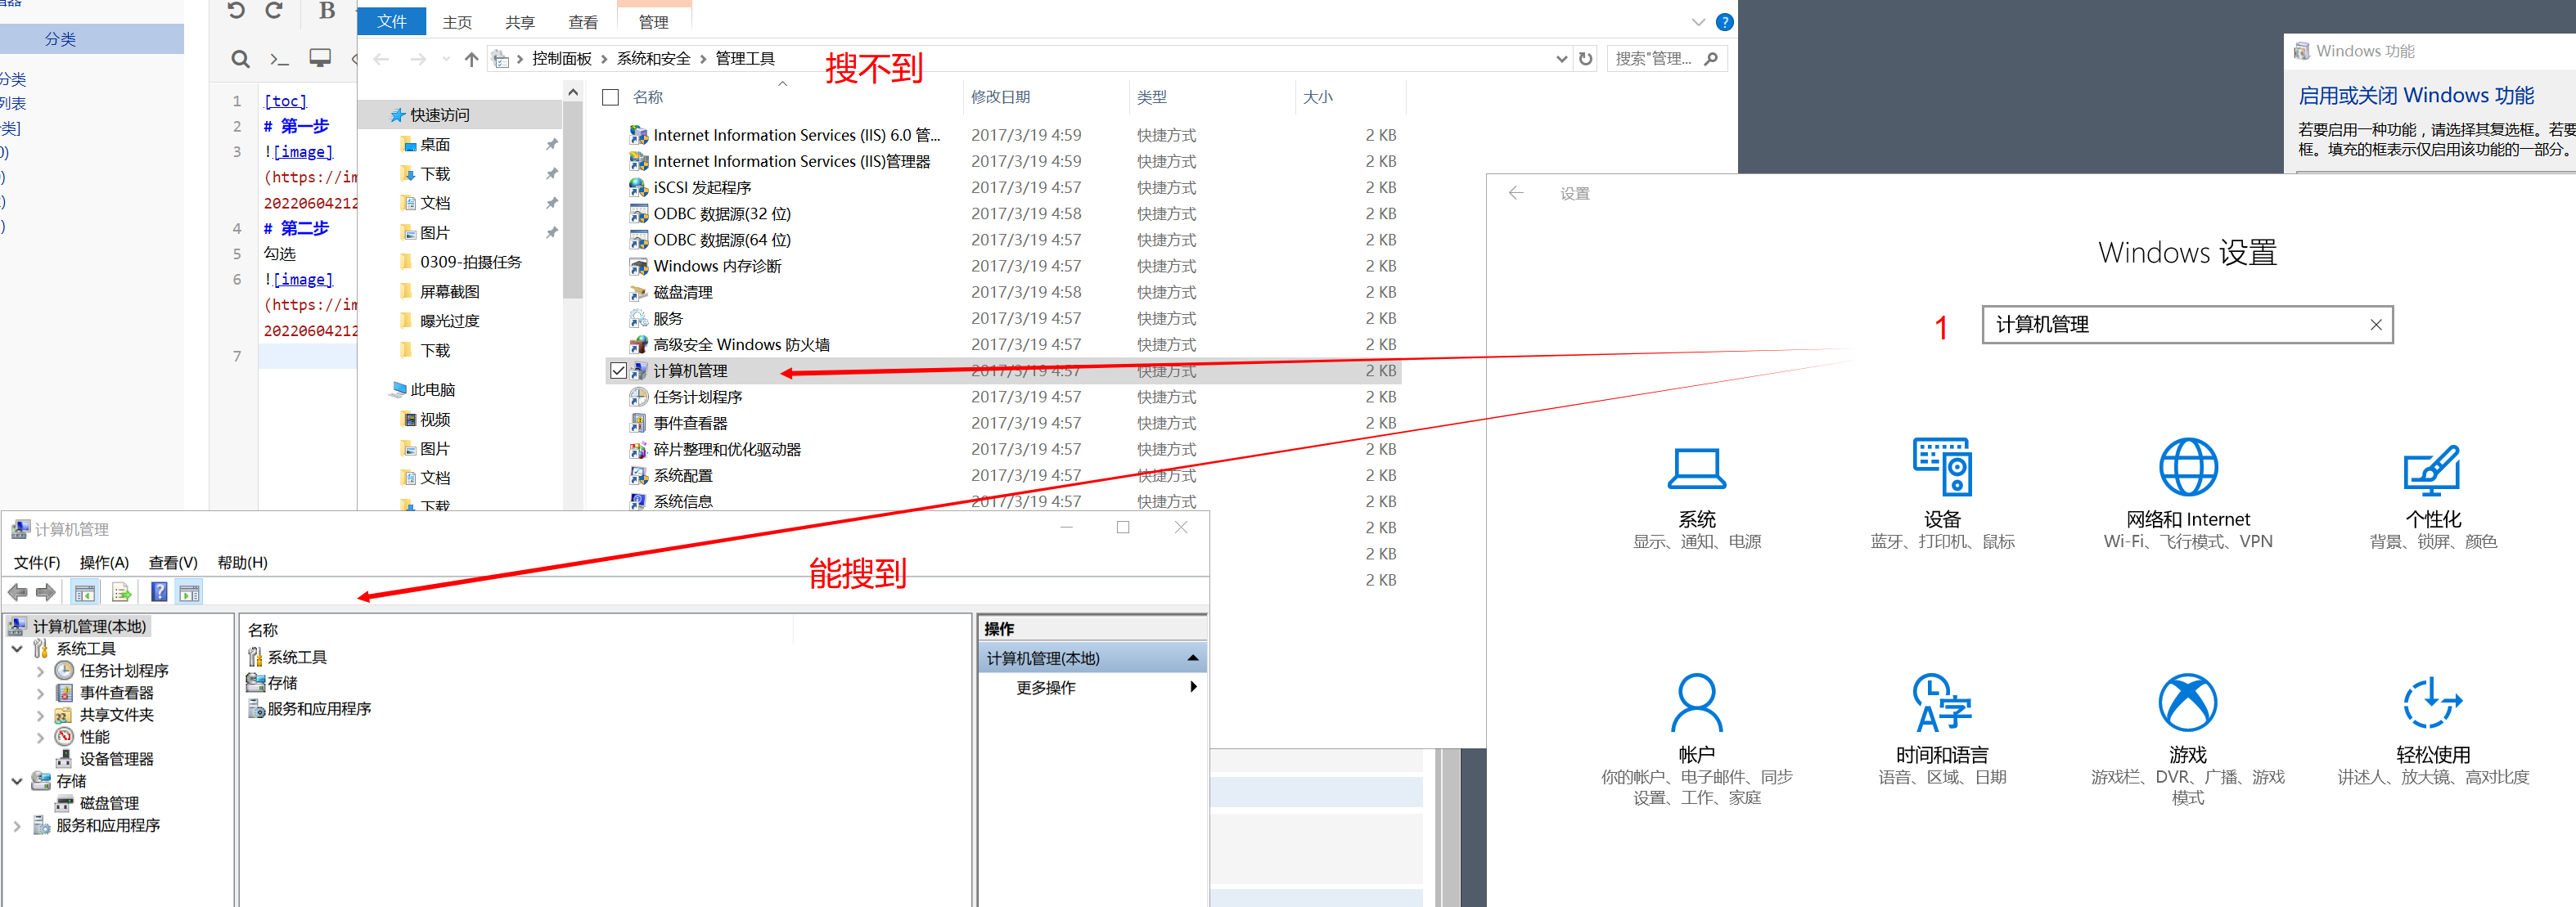Switch to the 查看 ribbon tab

[582, 22]
